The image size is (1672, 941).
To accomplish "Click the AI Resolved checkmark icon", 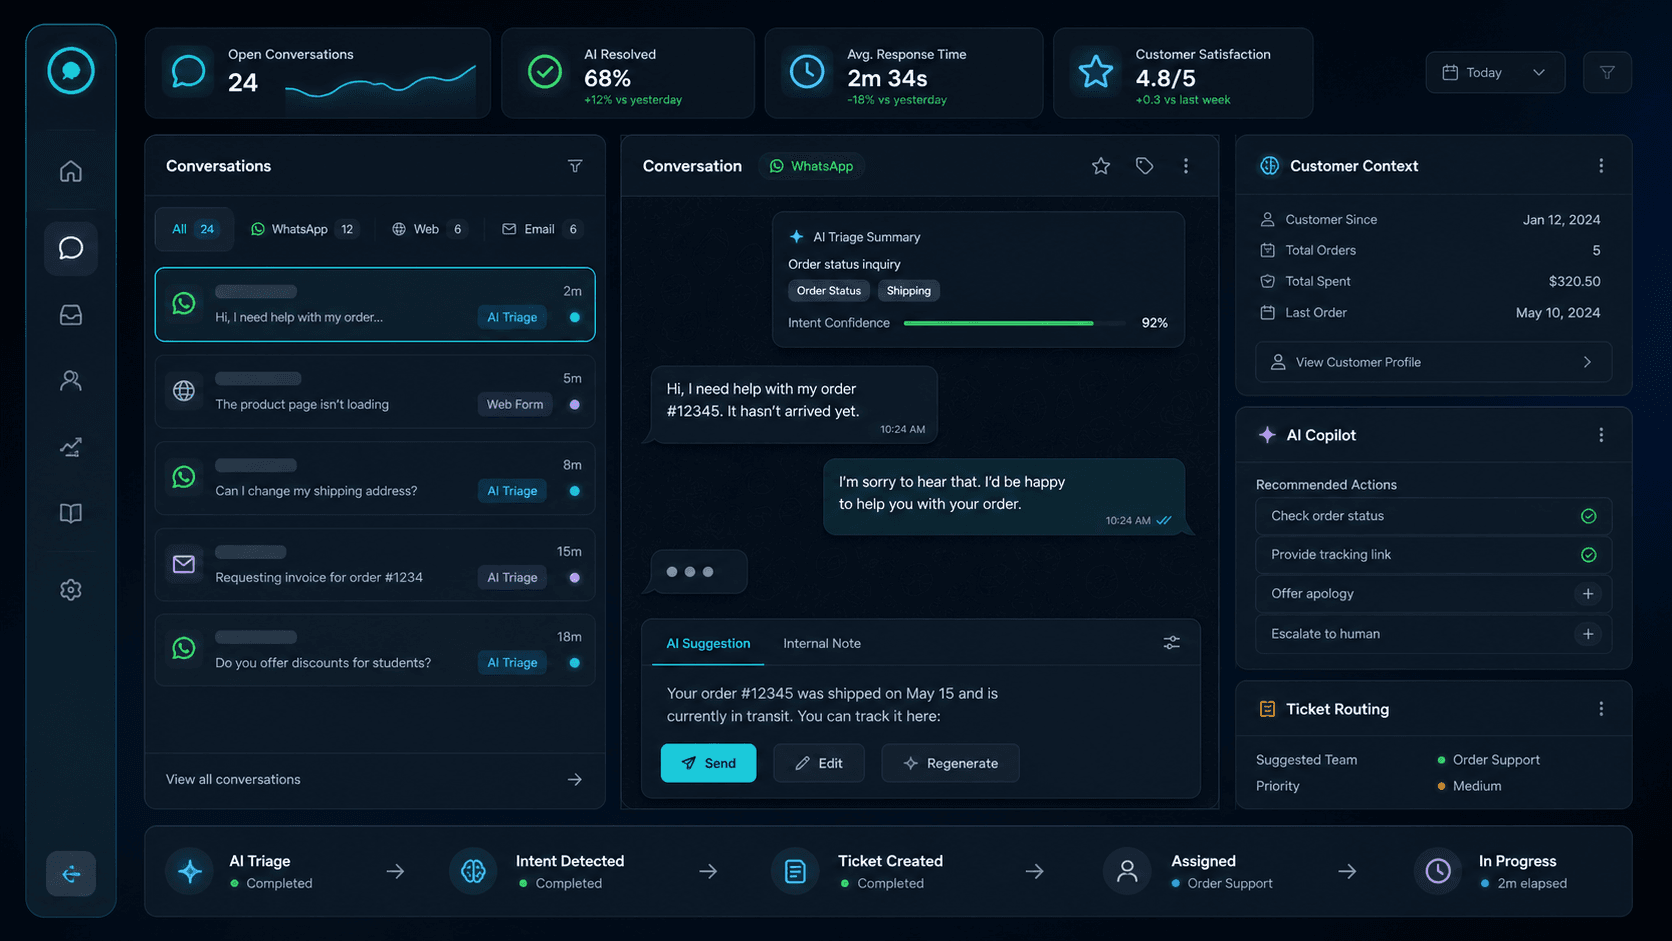I will point(544,72).
